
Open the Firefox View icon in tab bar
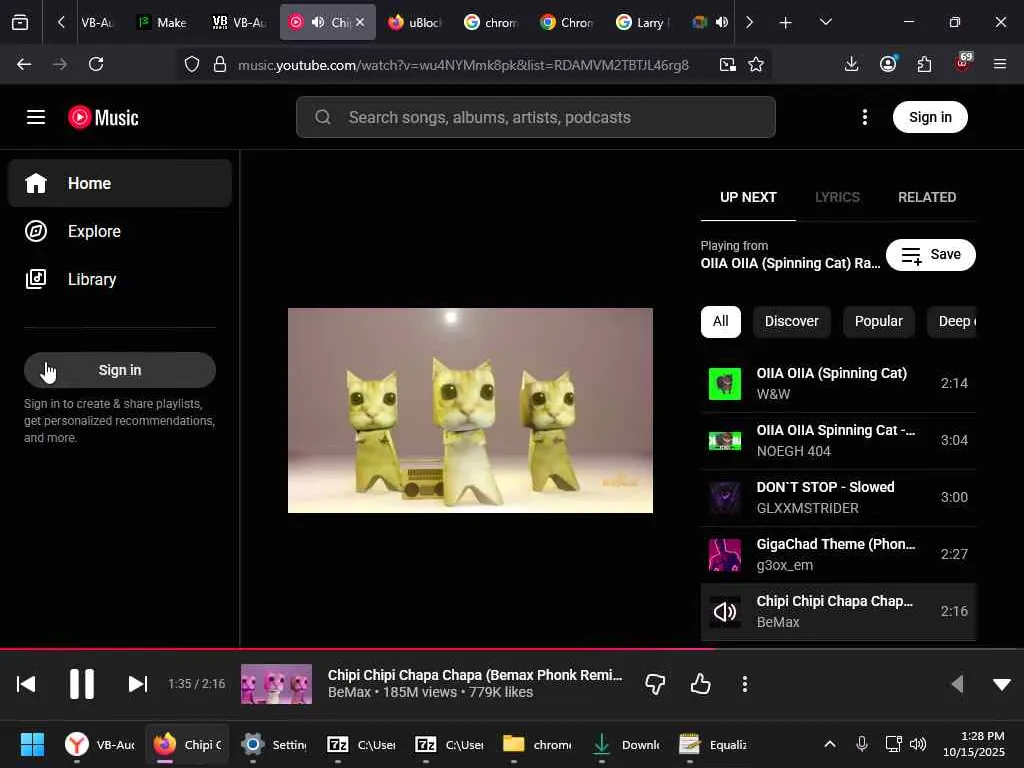pyautogui.click(x=20, y=23)
